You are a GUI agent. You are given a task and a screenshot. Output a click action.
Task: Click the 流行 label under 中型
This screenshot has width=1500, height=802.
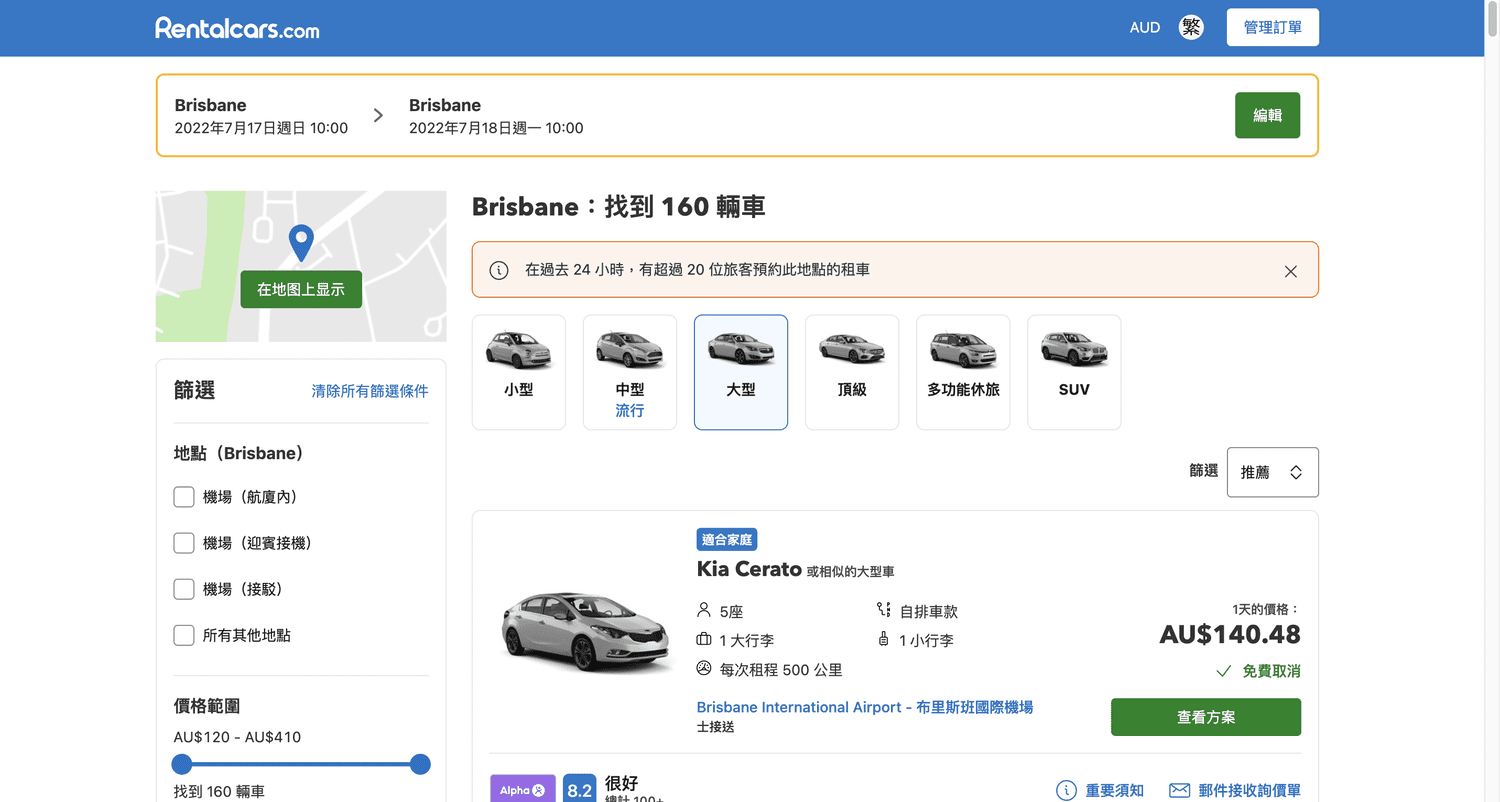pyautogui.click(x=630, y=411)
